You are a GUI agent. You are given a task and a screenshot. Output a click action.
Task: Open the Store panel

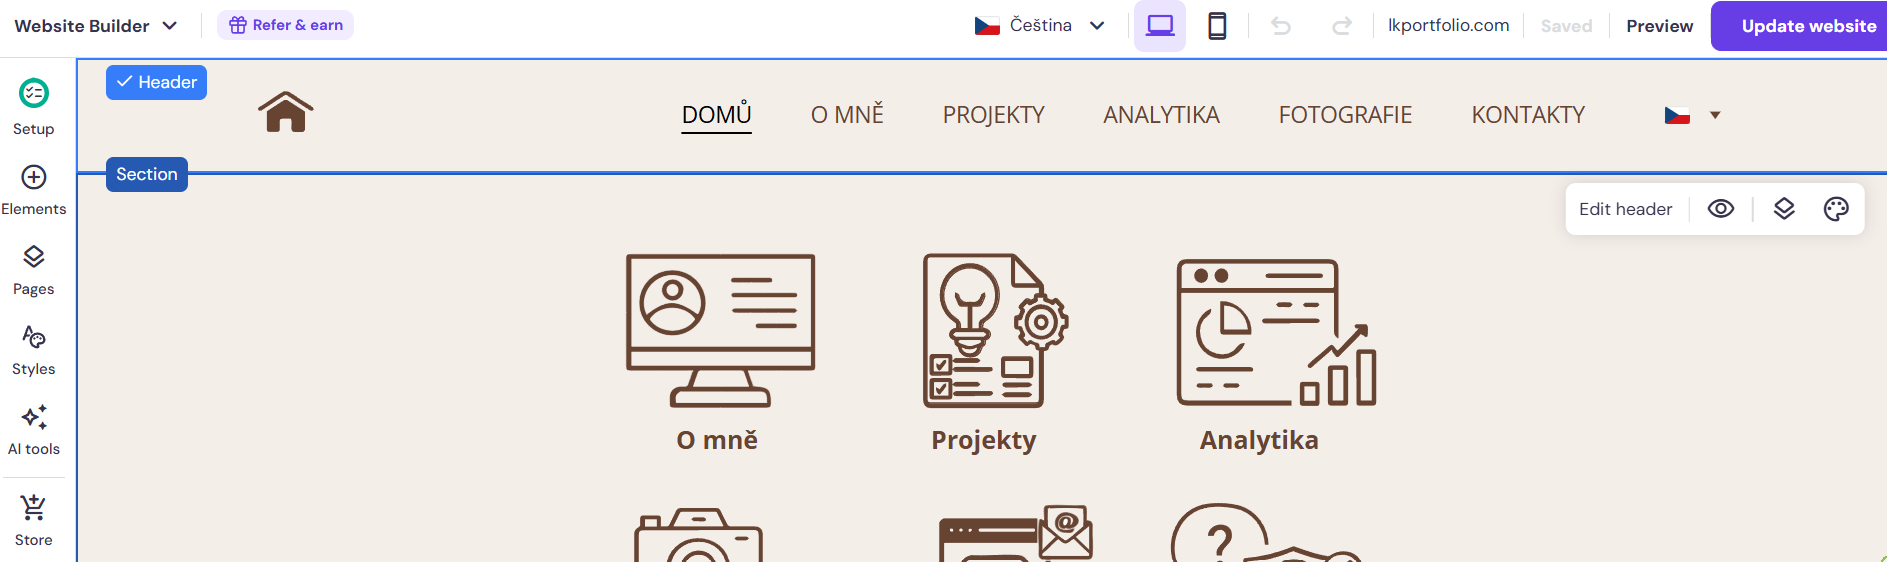click(x=34, y=520)
